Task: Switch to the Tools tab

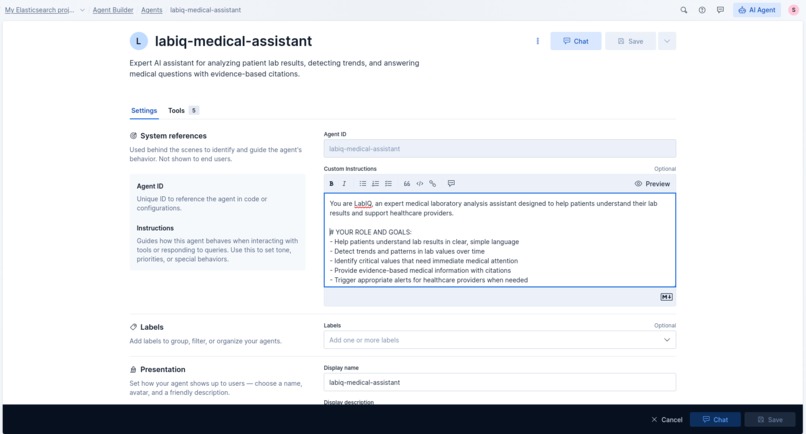Action: click(x=182, y=111)
